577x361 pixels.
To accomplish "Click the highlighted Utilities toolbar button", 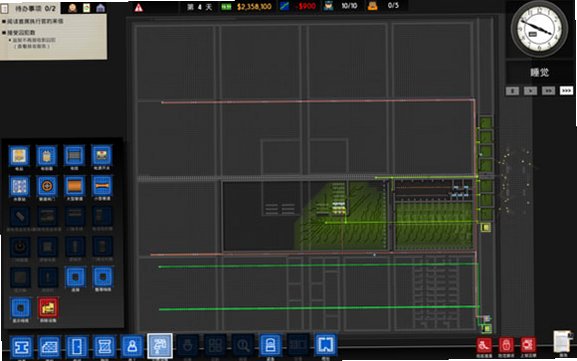I will point(160,346).
